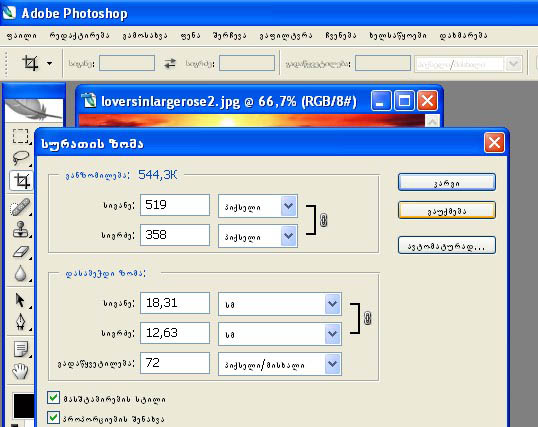Click the options bar crop height field
The width and height of the screenshot is (538, 427).
pos(247,64)
